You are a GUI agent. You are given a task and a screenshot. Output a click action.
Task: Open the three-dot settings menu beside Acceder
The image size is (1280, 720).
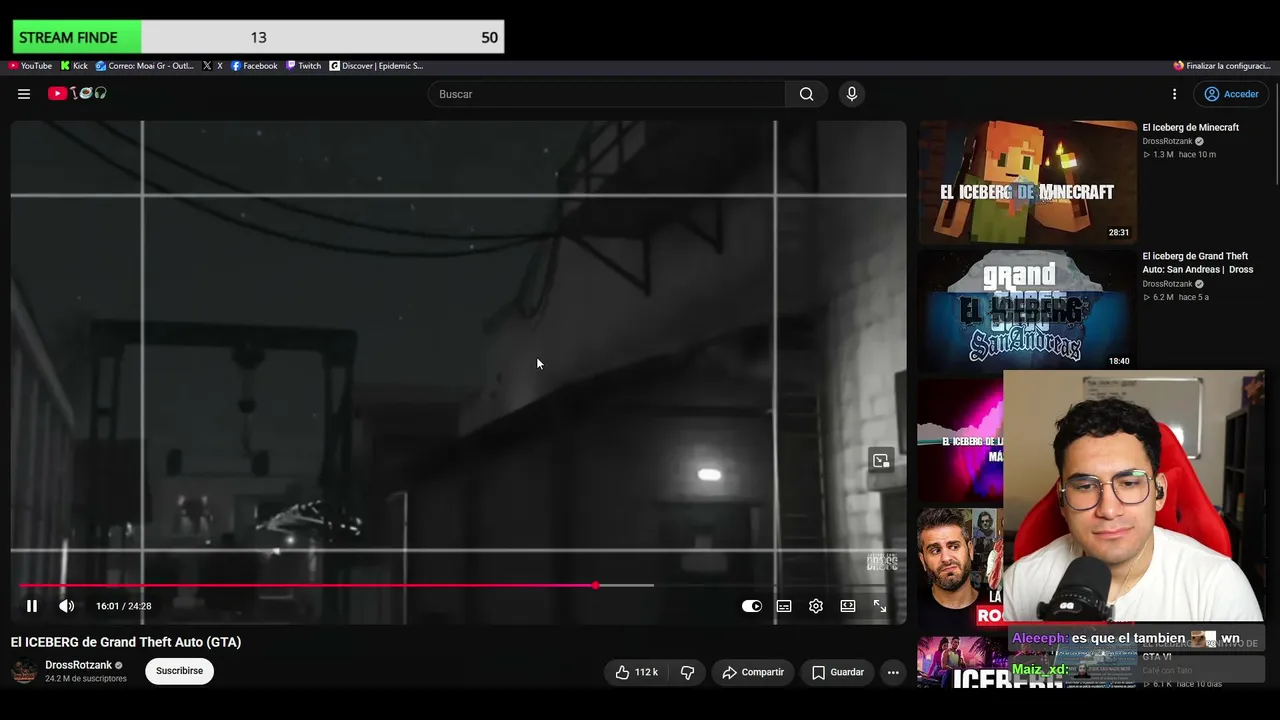1174,94
